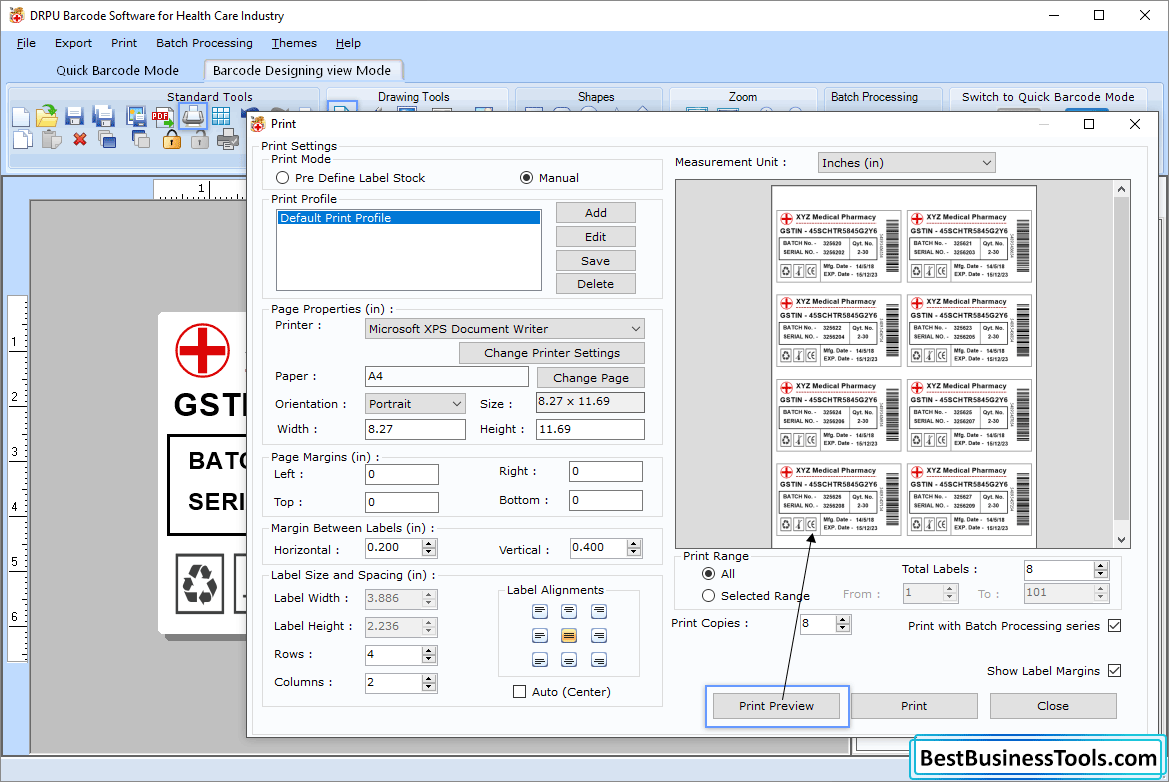Click the red X Delete icon

tap(80, 139)
